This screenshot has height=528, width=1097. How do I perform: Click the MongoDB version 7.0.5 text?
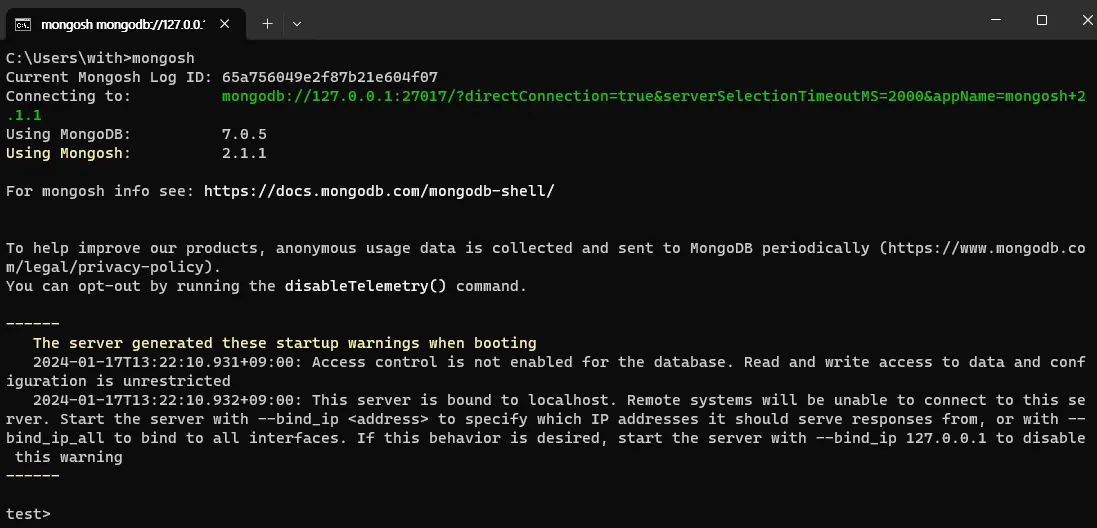coord(244,134)
